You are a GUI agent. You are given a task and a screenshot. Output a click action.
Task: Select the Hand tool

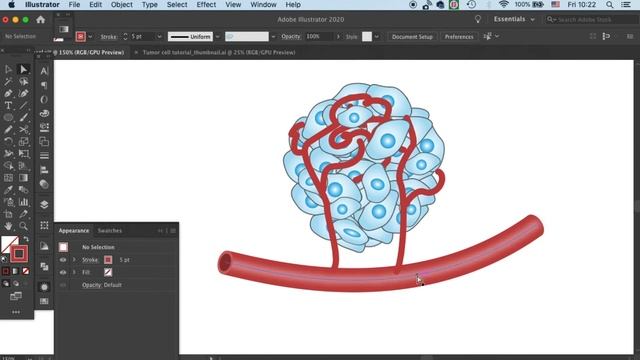[8, 226]
